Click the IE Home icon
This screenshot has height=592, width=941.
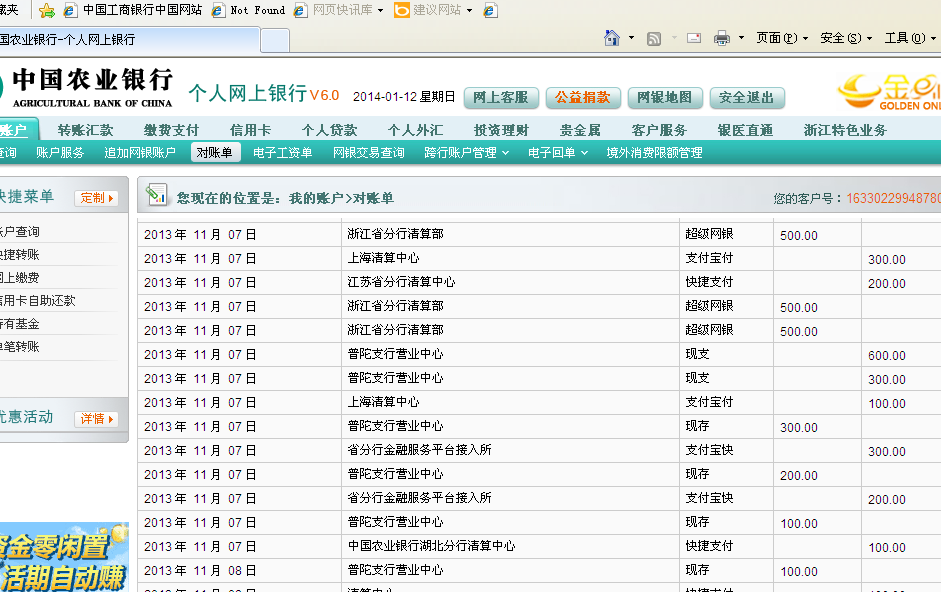(612, 38)
